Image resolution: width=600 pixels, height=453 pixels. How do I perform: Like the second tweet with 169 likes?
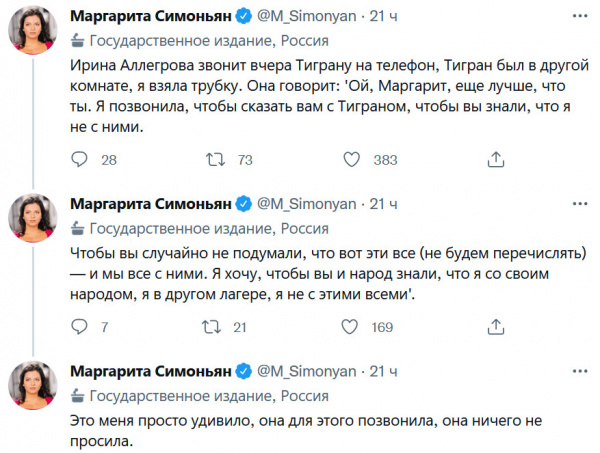pos(351,326)
